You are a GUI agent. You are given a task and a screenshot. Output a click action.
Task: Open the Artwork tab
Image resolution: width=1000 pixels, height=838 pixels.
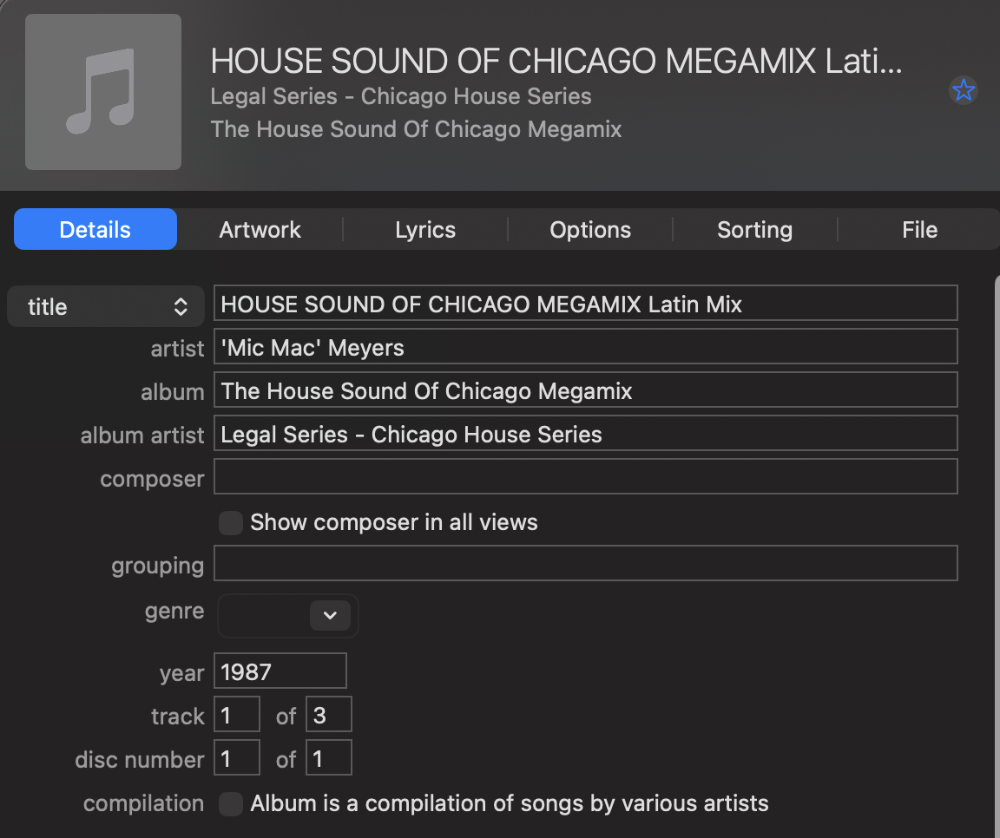pos(260,230)
